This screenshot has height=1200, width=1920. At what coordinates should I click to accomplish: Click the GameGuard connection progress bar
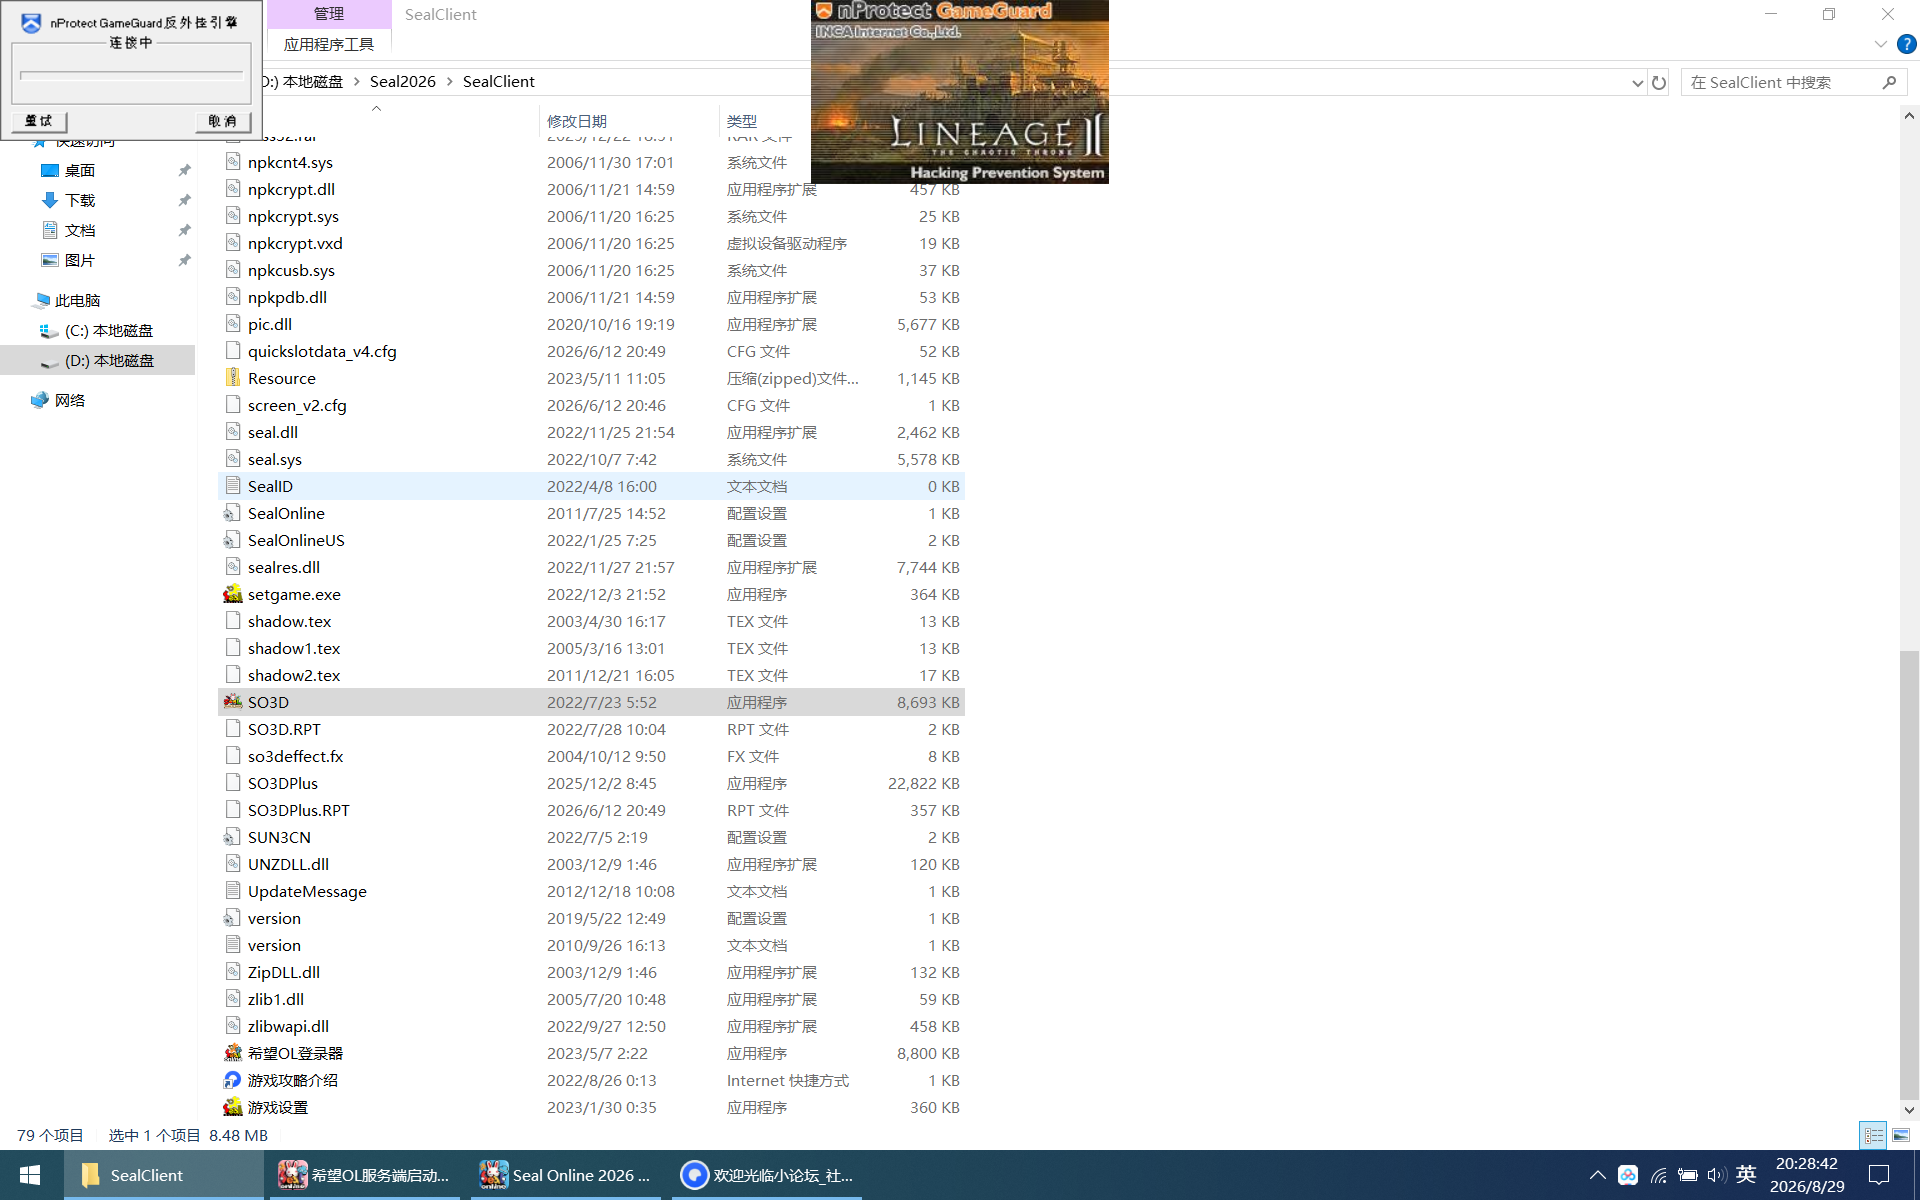[131, 75]
